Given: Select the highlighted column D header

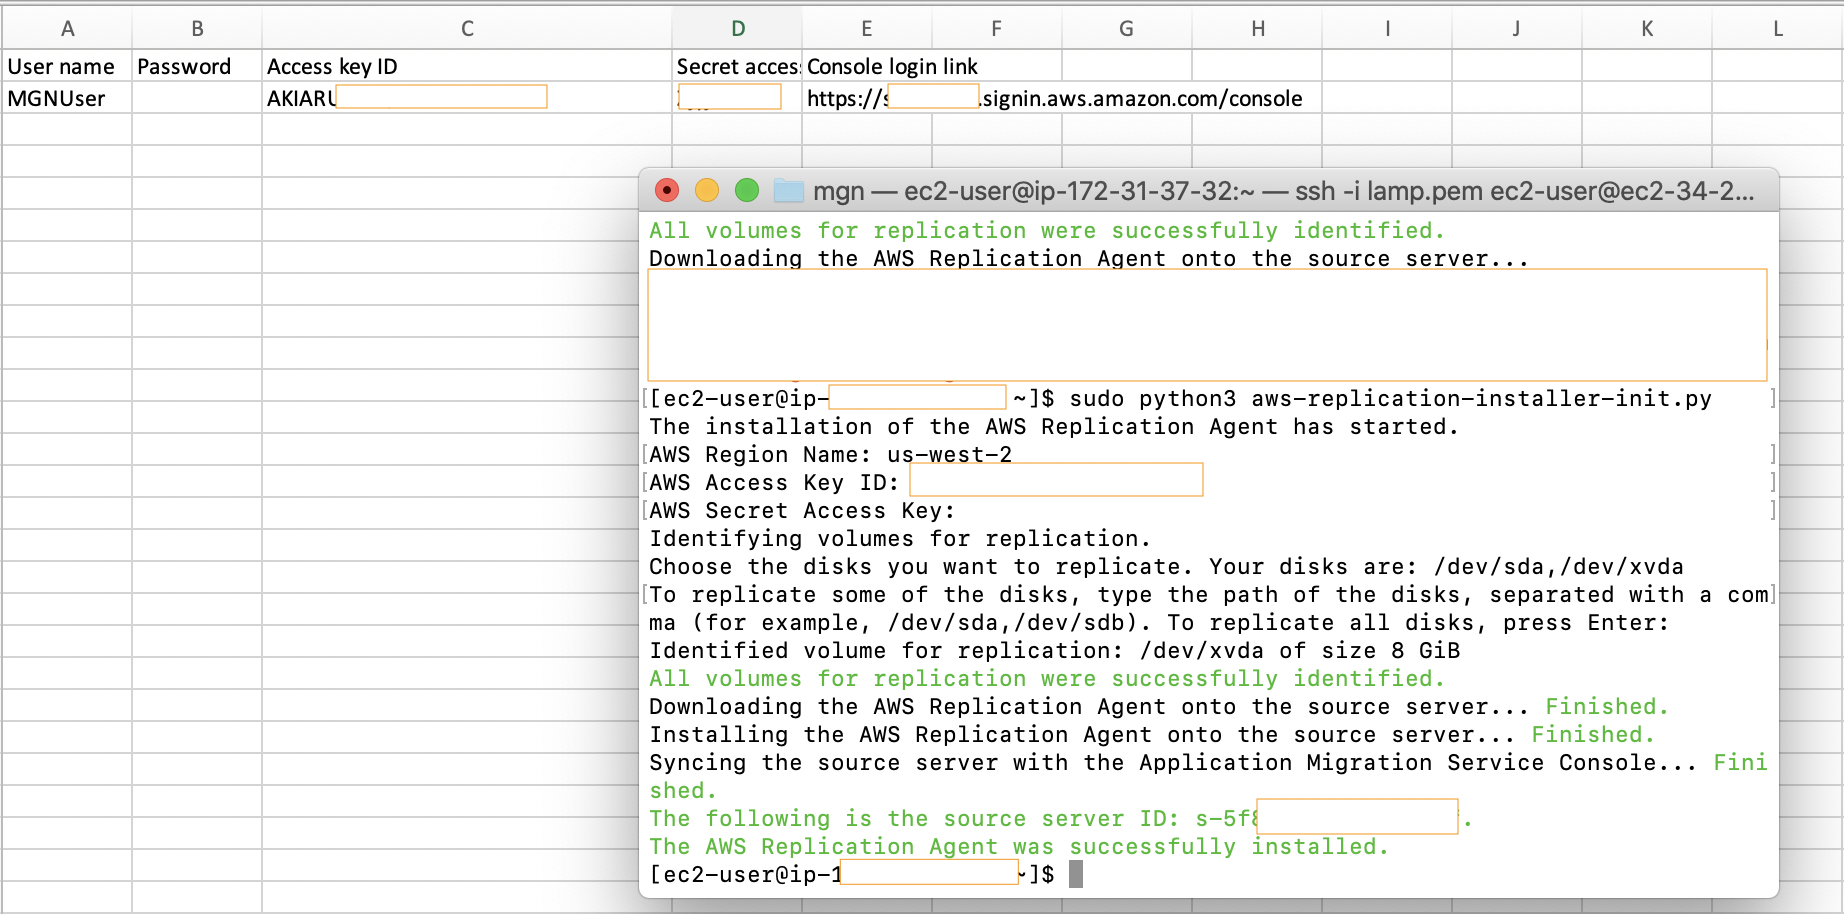Looking at the screenshot, I should click(737, 29).
